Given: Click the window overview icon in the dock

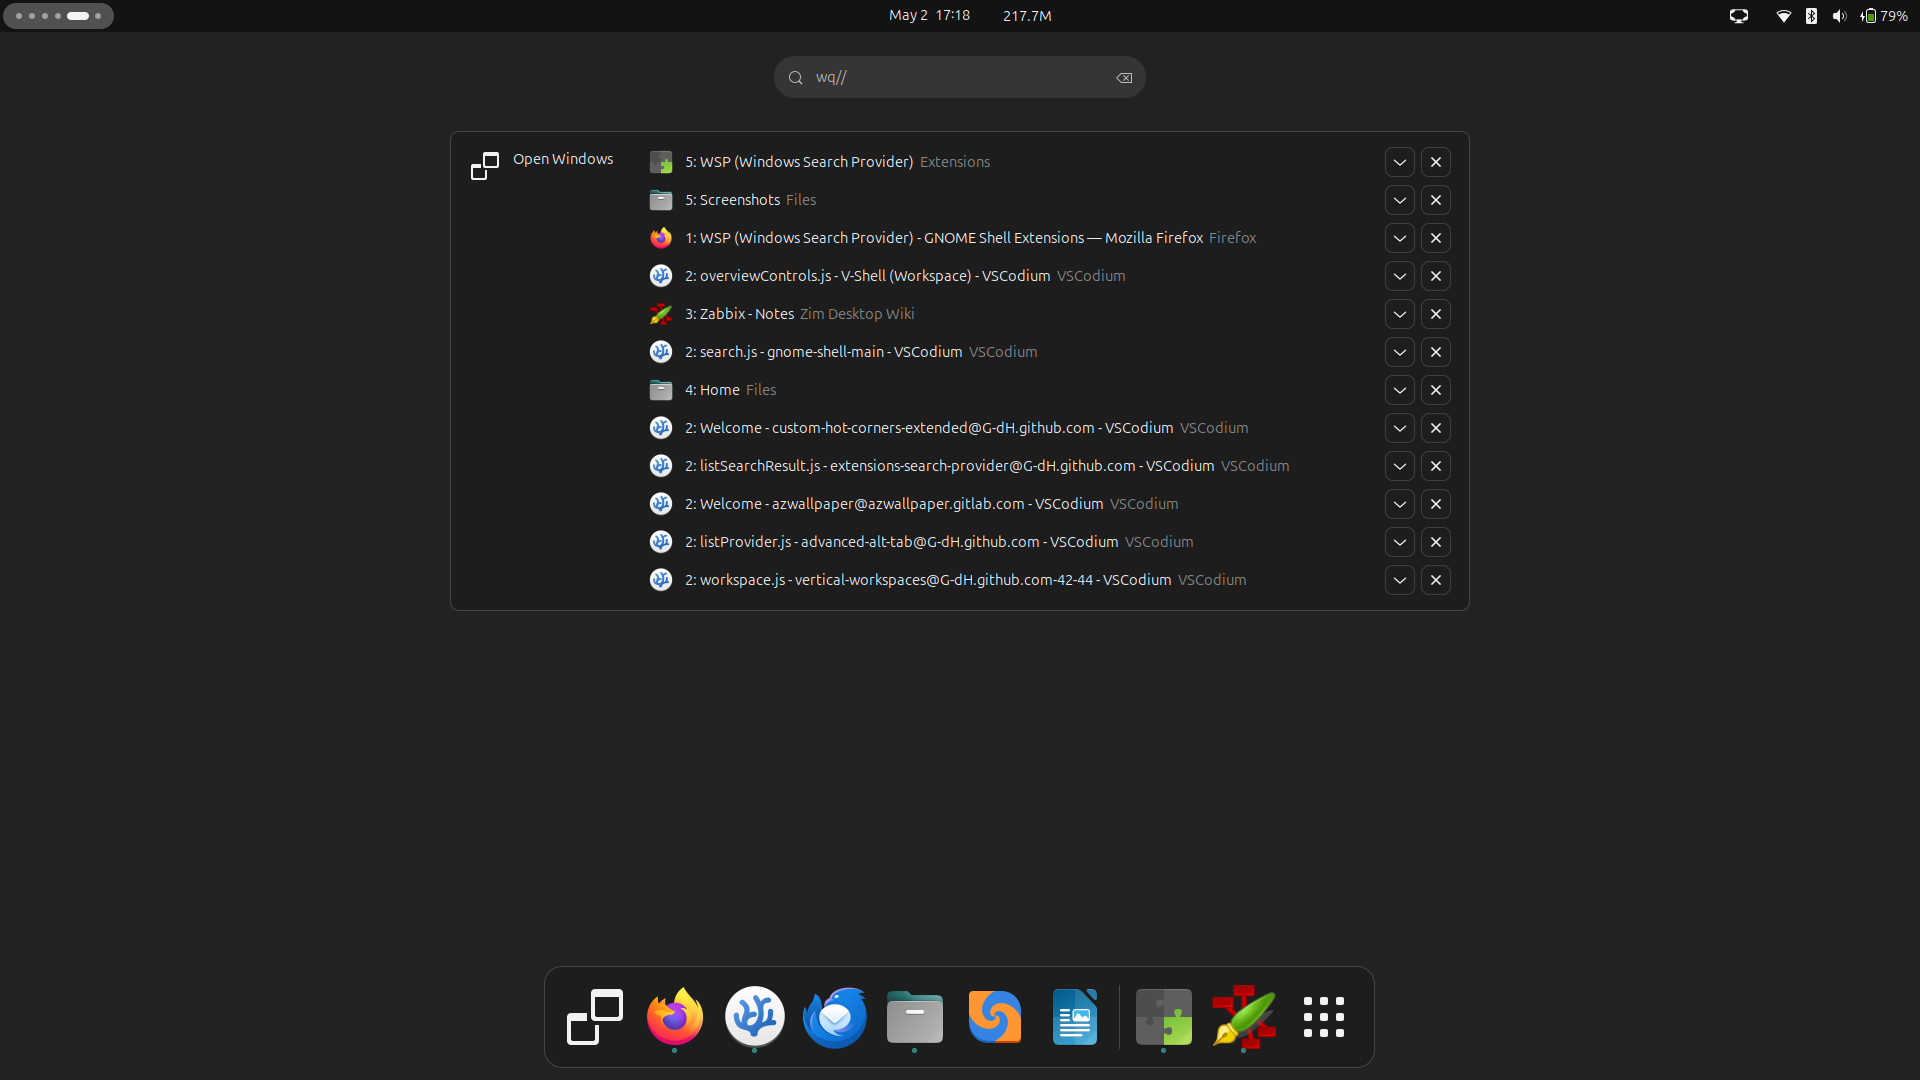Looking at the screenshot, I should [595, 1017].
